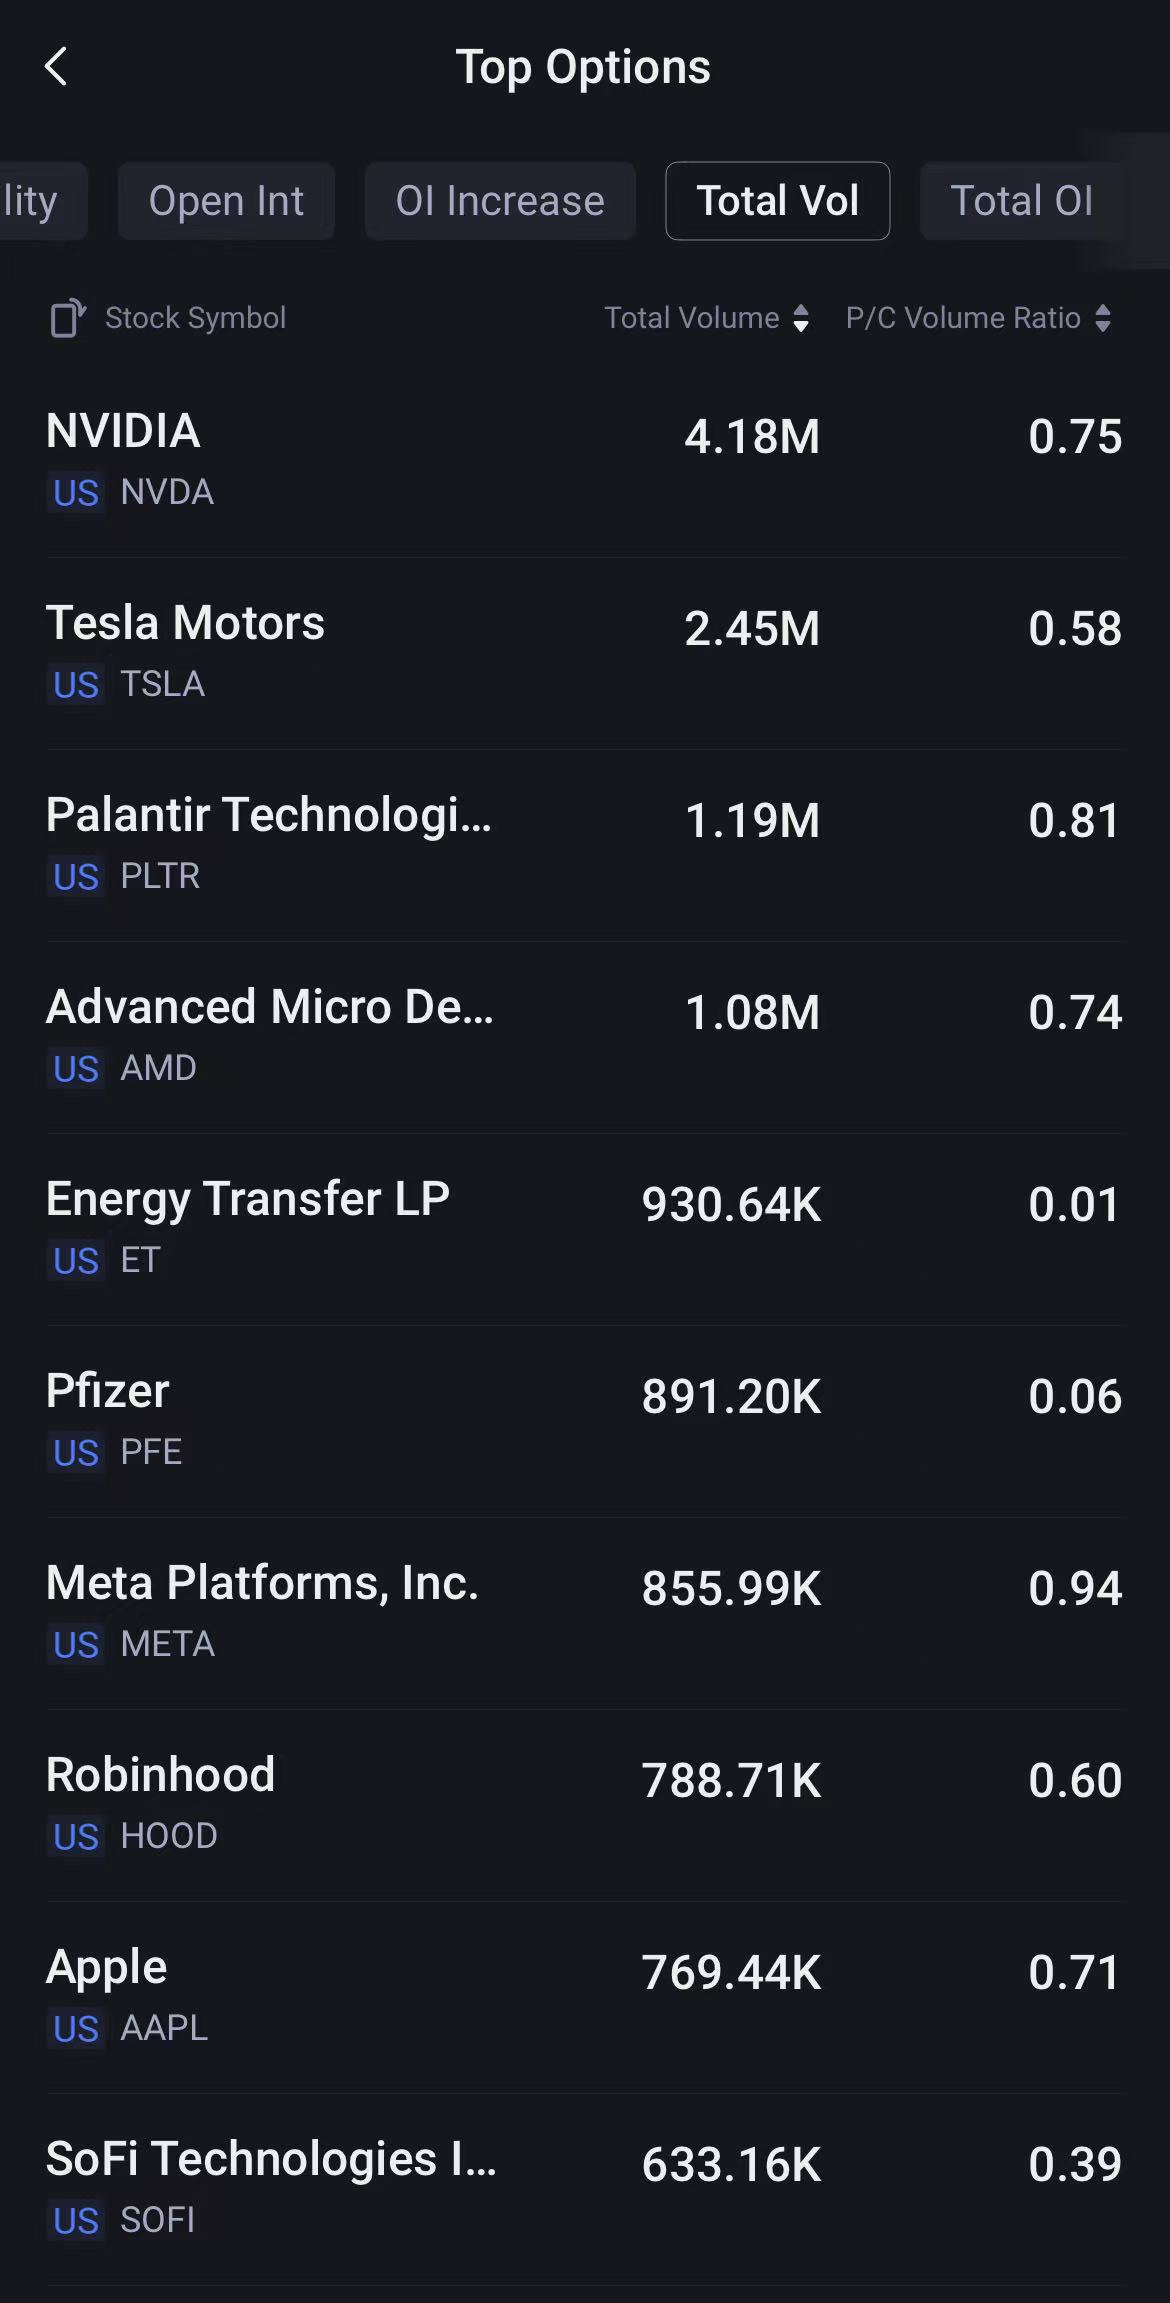Viewport: 1170px width, 2303px height.
Task: Select the Robinhood HOOD row
Action: pyautogui.click(x=584, y=1804)
